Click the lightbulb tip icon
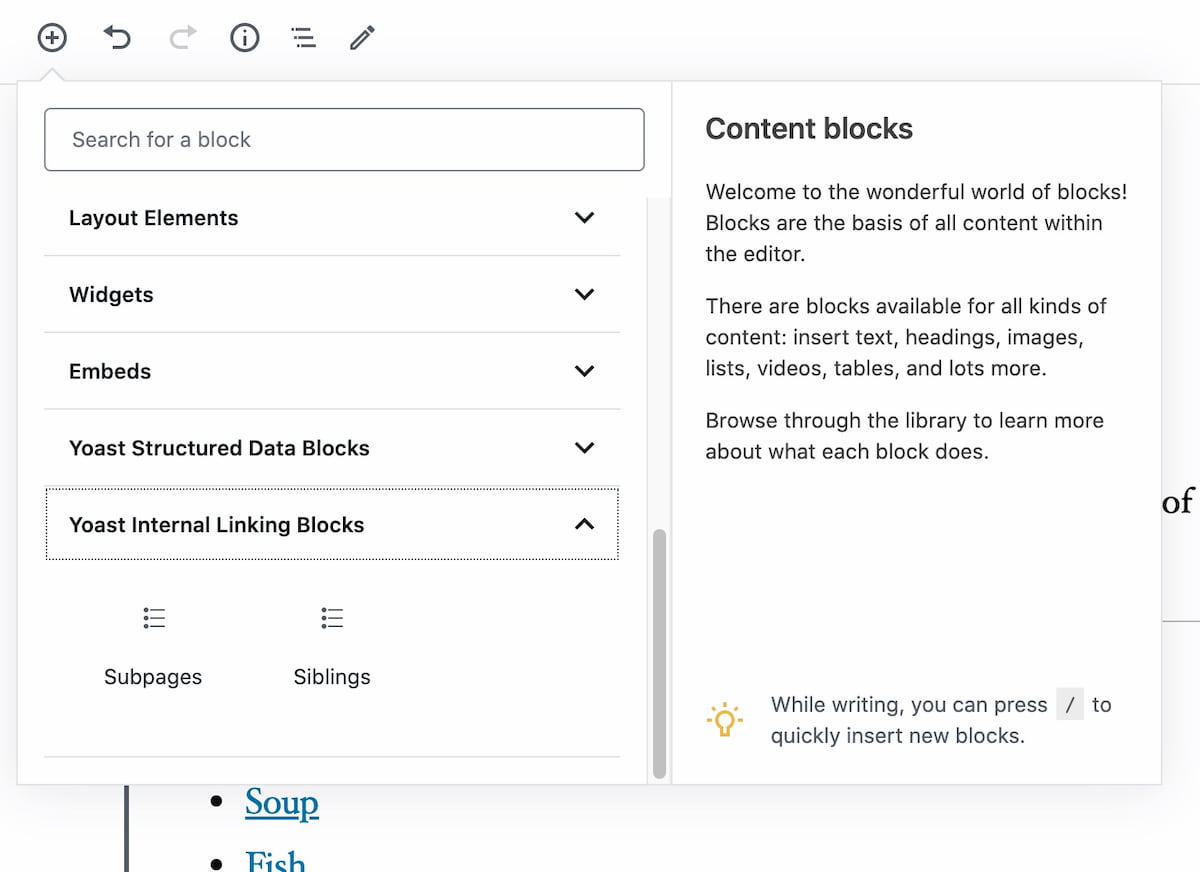 coord(724,720)
